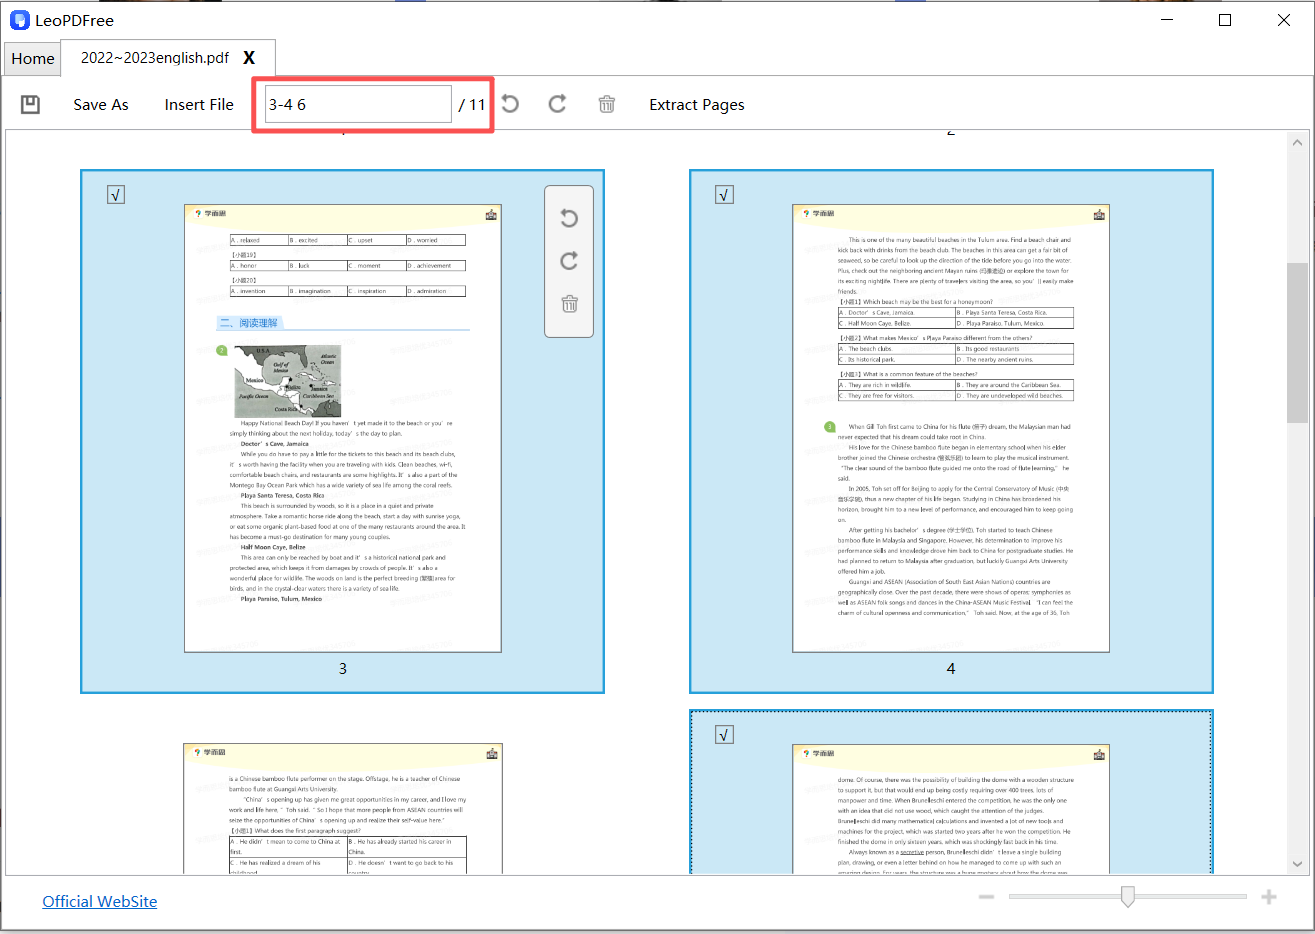Select the rotate left icon in the toolbar
Screen dimensions: 1315x934
[x=509, y=104]
